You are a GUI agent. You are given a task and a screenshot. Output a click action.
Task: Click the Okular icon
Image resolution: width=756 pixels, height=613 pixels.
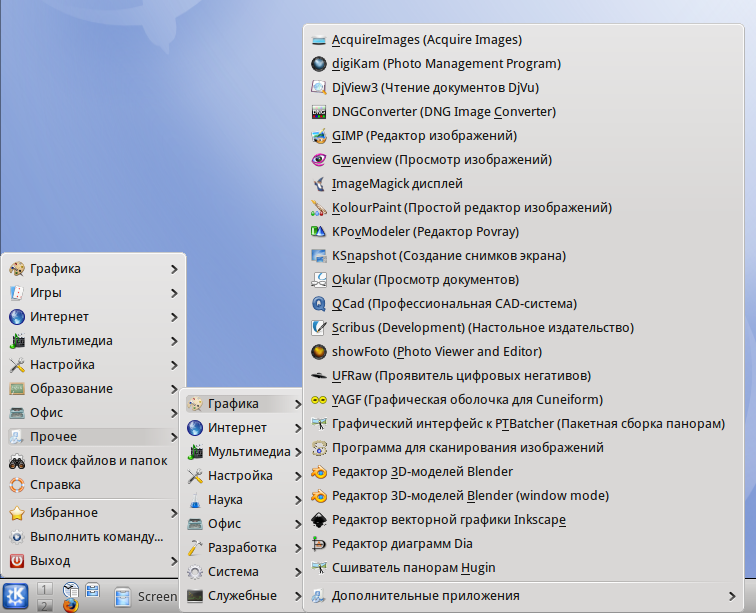(319, 280)
